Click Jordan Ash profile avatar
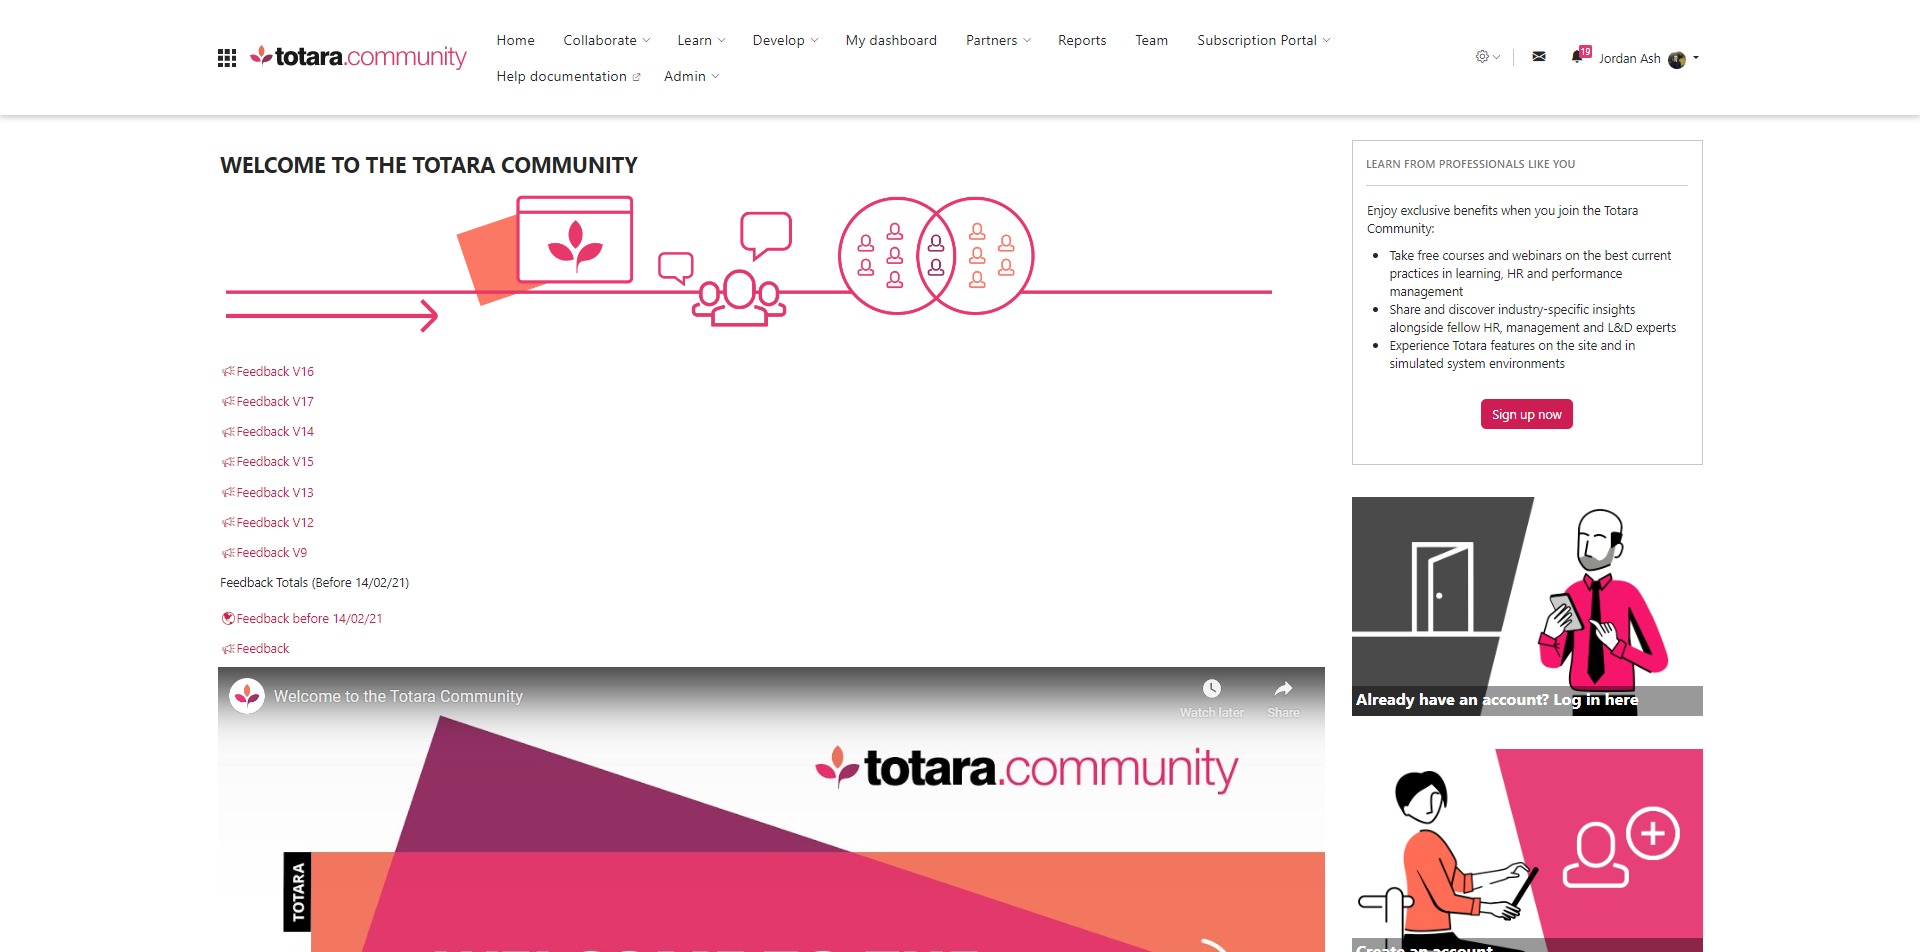 click(1677, 59)
